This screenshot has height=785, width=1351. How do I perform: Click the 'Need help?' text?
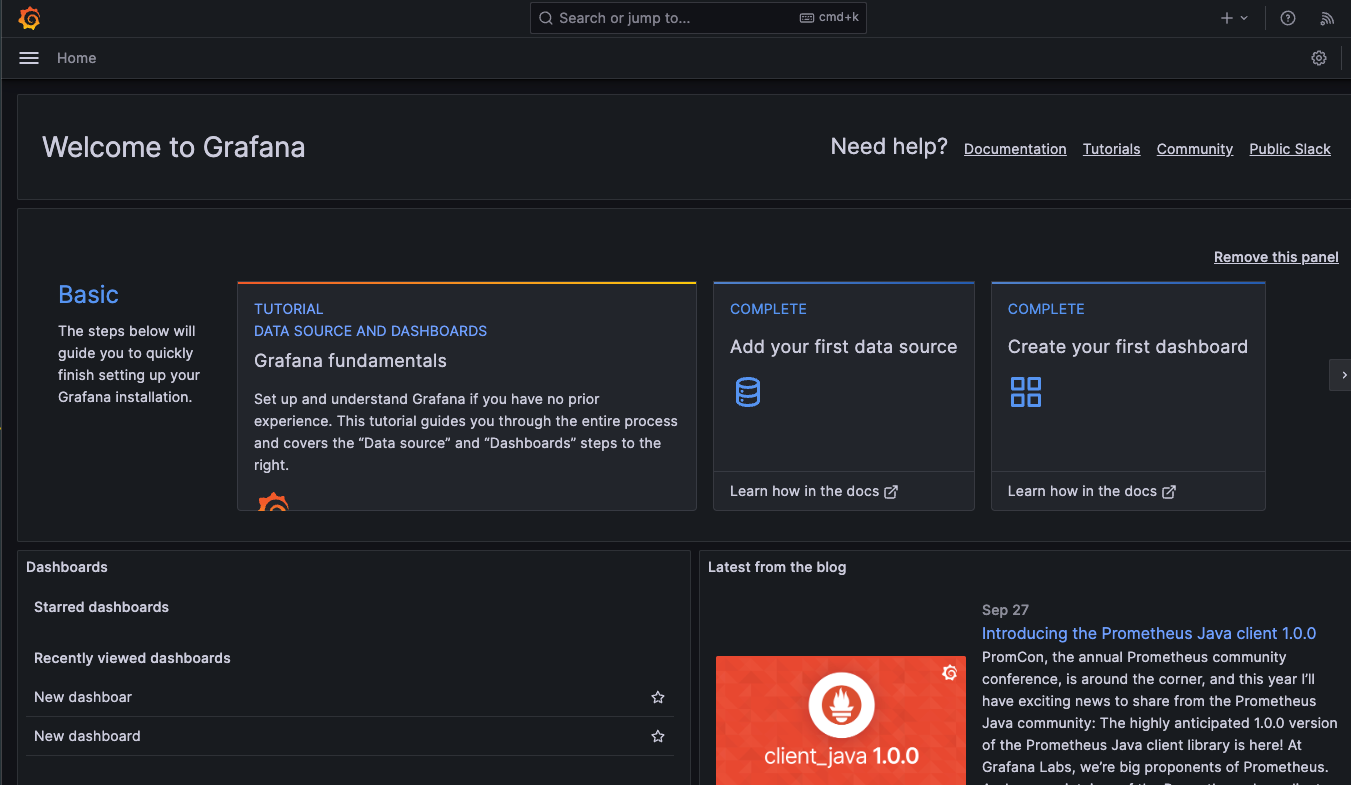pyautogui.click(x=889, y=147)
